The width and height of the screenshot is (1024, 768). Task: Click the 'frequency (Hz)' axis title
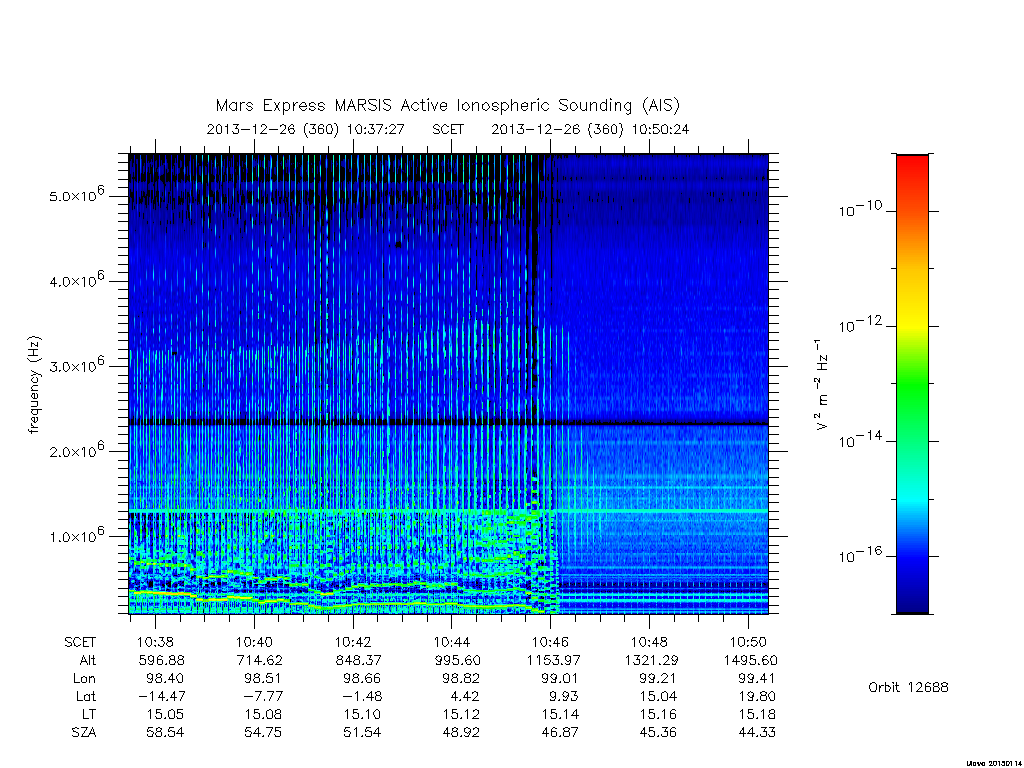[x=35, y=384]
